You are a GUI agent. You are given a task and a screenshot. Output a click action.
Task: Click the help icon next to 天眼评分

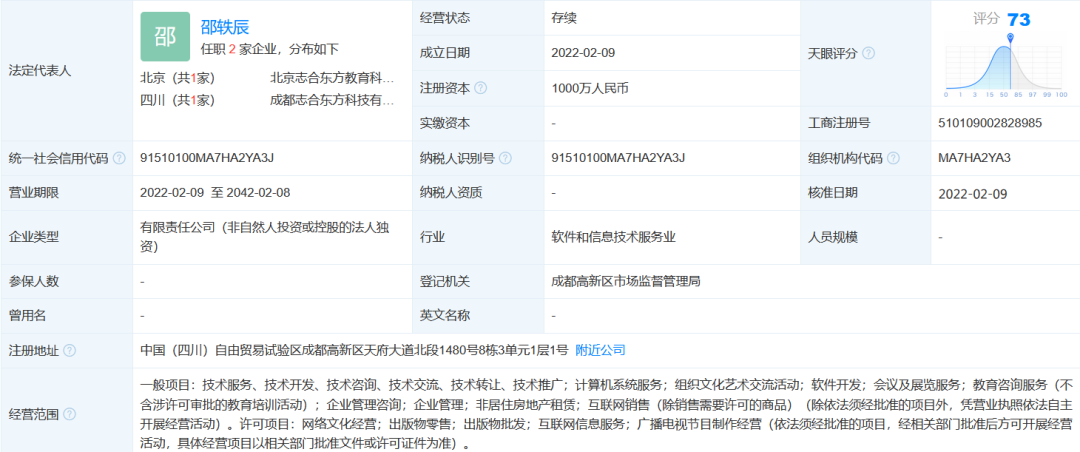(868, 53)
